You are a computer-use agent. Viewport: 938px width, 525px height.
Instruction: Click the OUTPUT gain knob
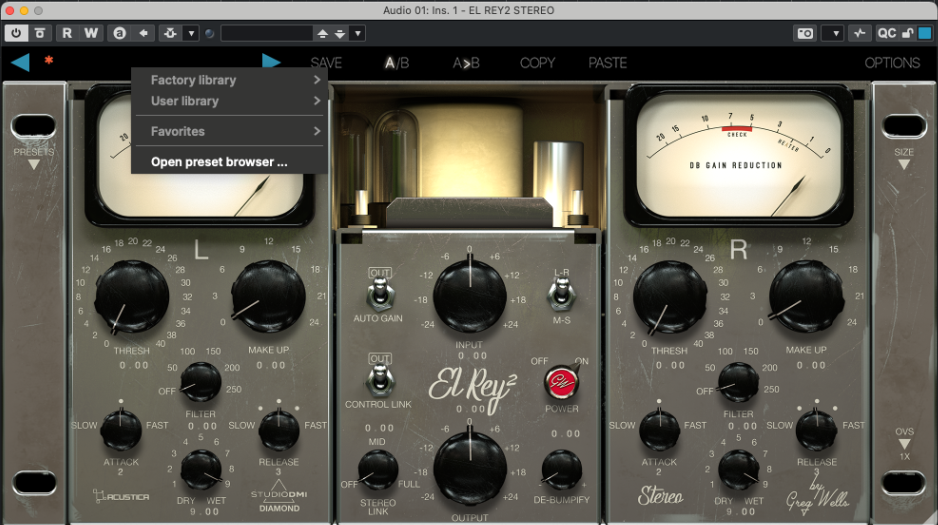tap(470, 468)
